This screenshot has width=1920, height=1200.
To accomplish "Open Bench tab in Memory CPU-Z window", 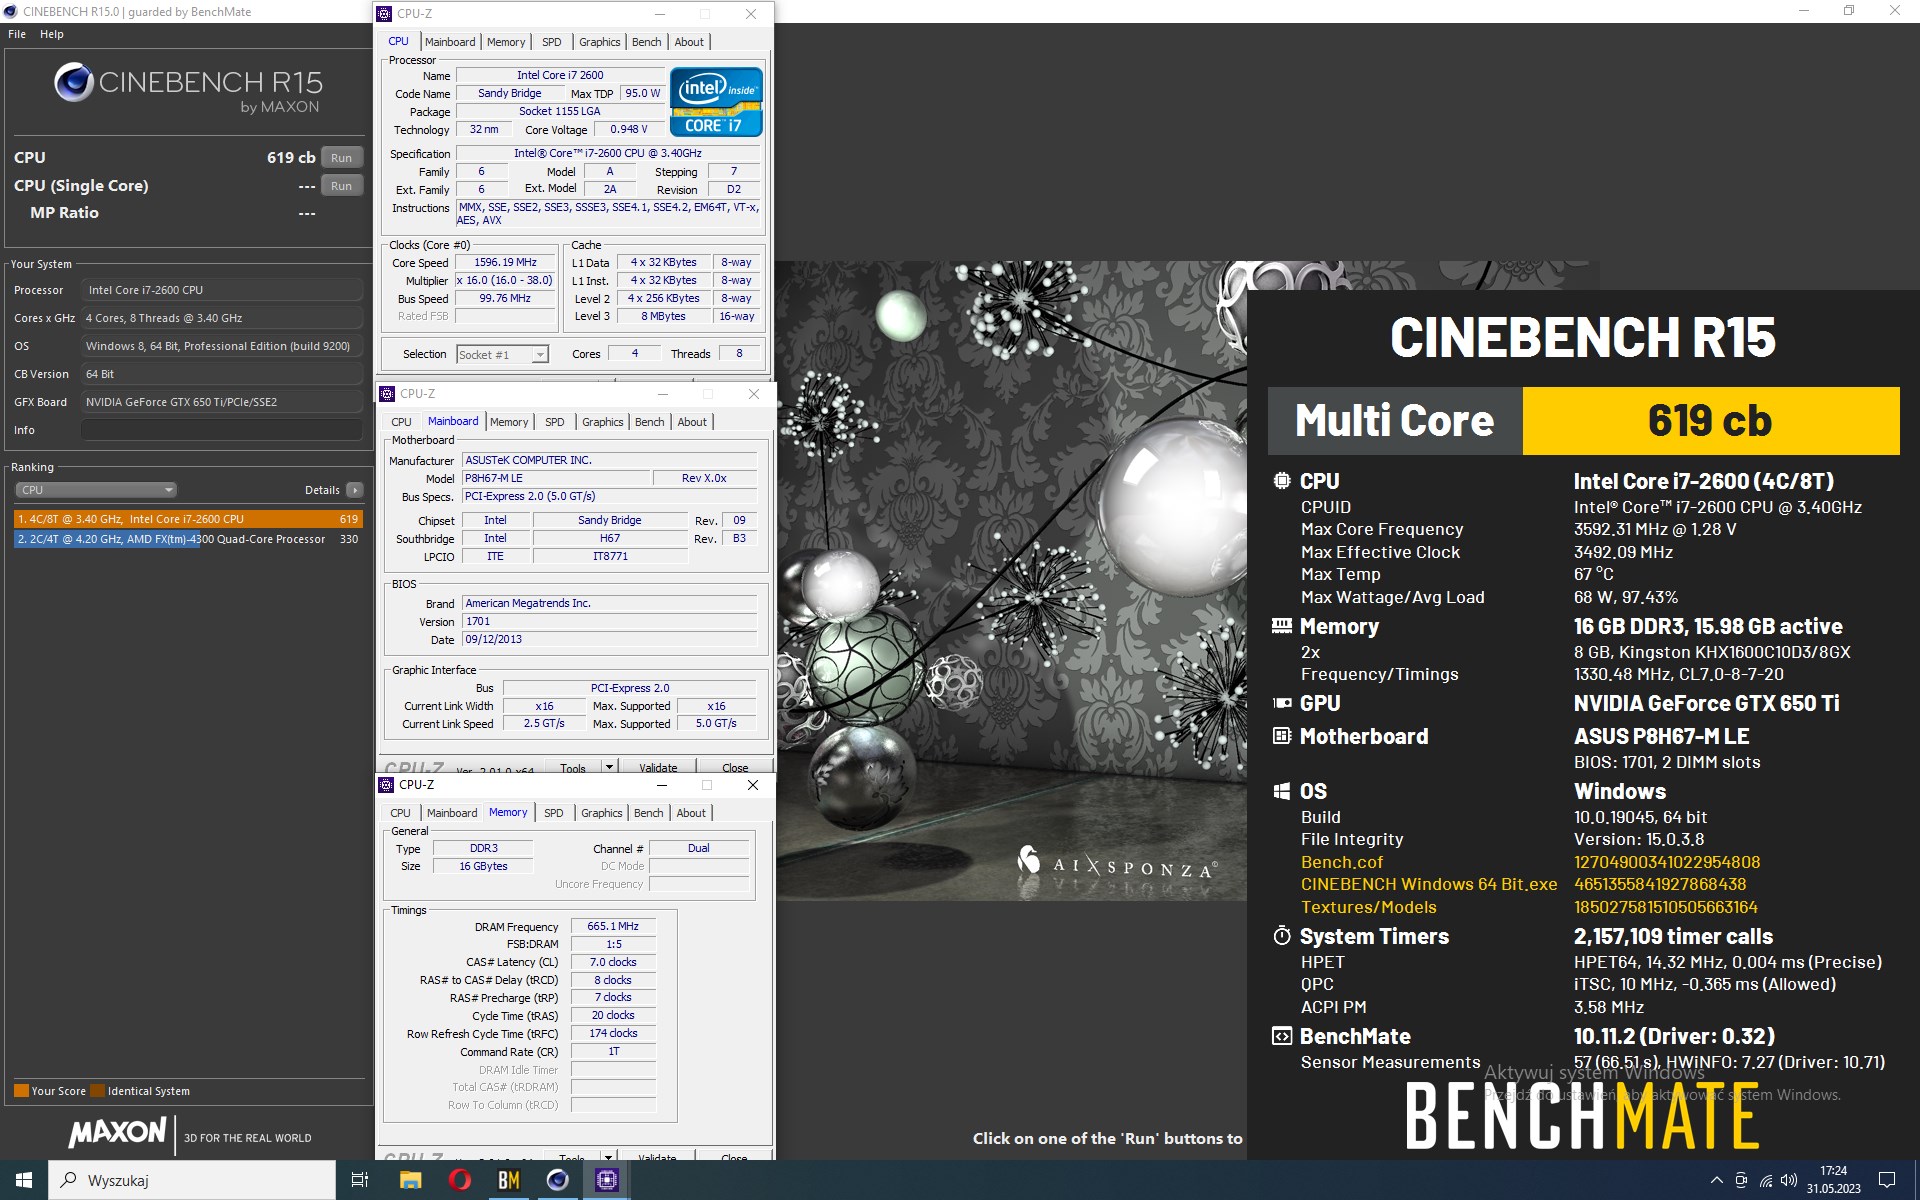I will coord(649,813).
